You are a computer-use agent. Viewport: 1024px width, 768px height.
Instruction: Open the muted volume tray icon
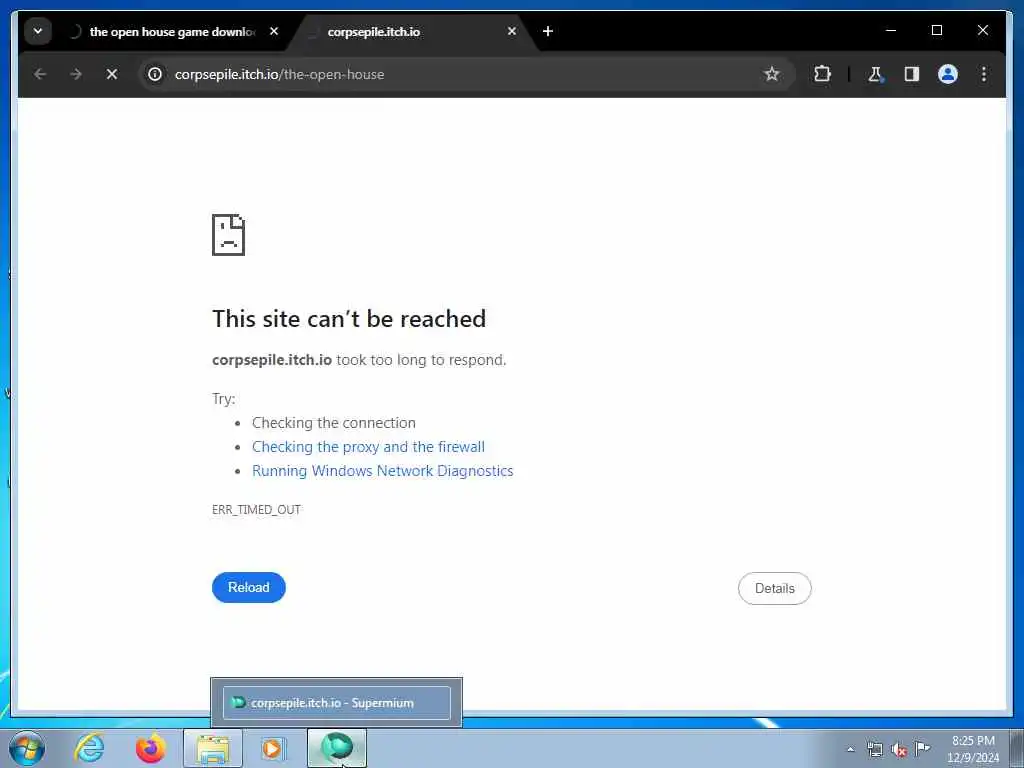(x=899, y=749)
